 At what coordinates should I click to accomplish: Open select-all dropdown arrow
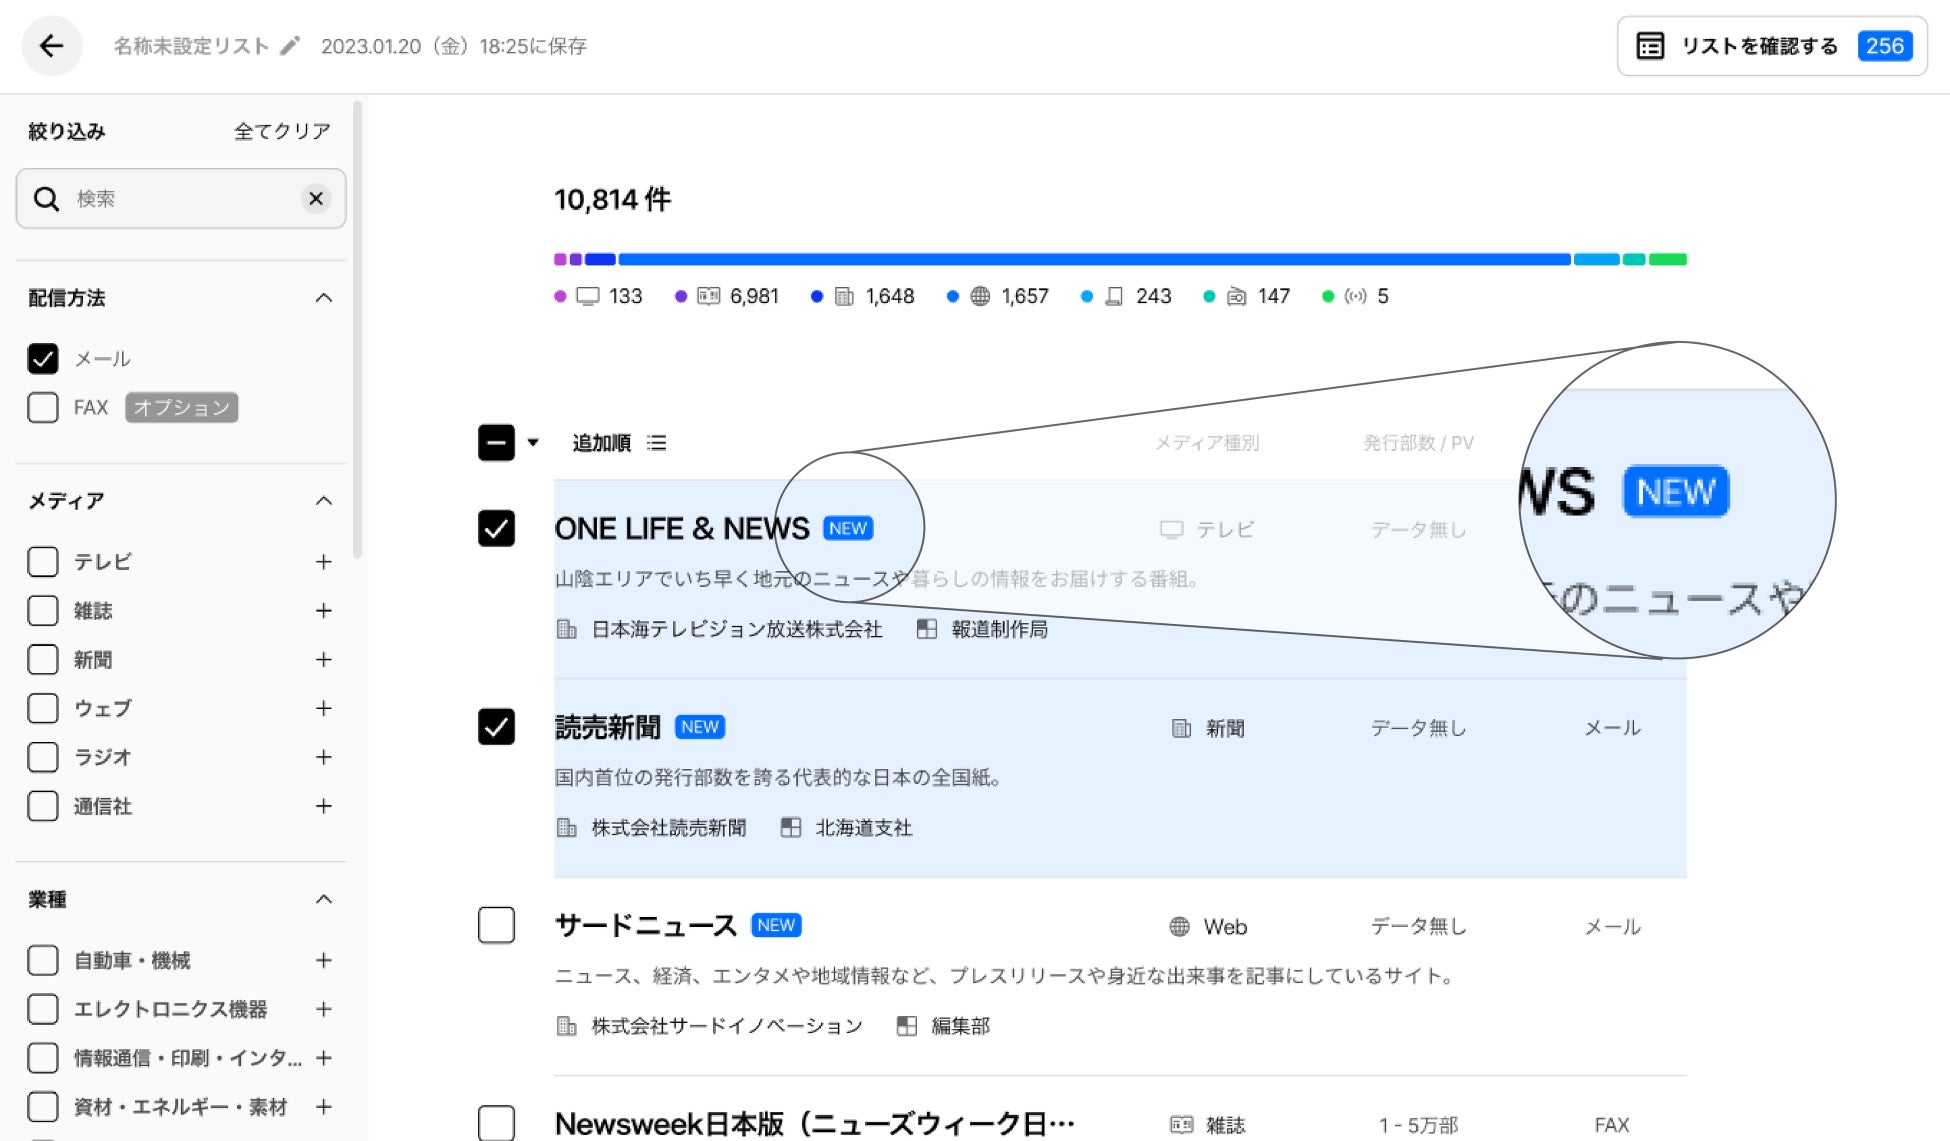point(533,443)
